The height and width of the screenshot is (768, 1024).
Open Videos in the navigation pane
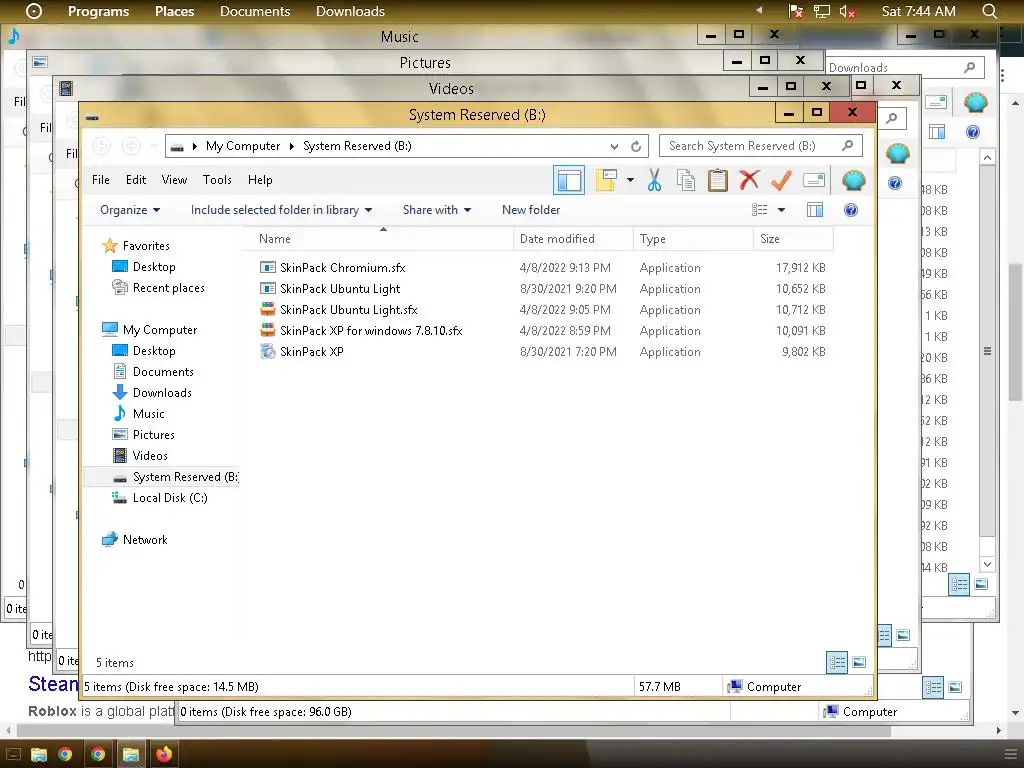point(150,455)
